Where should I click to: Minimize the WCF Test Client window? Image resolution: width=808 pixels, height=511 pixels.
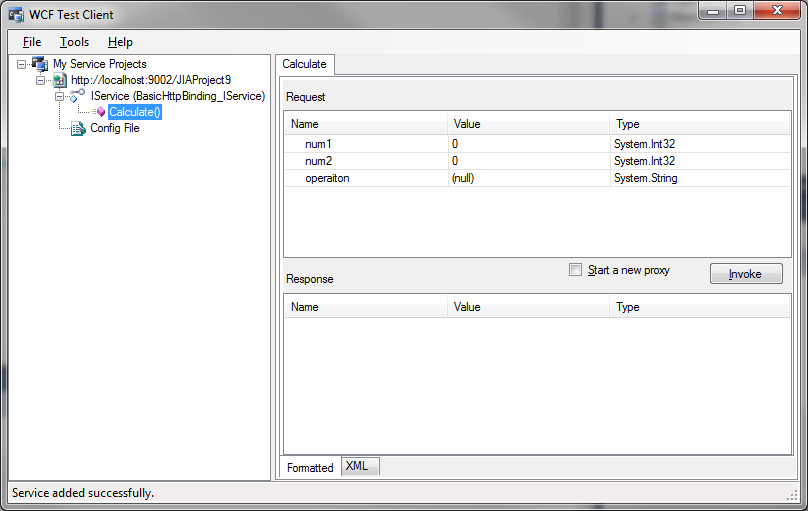(713, 10)
